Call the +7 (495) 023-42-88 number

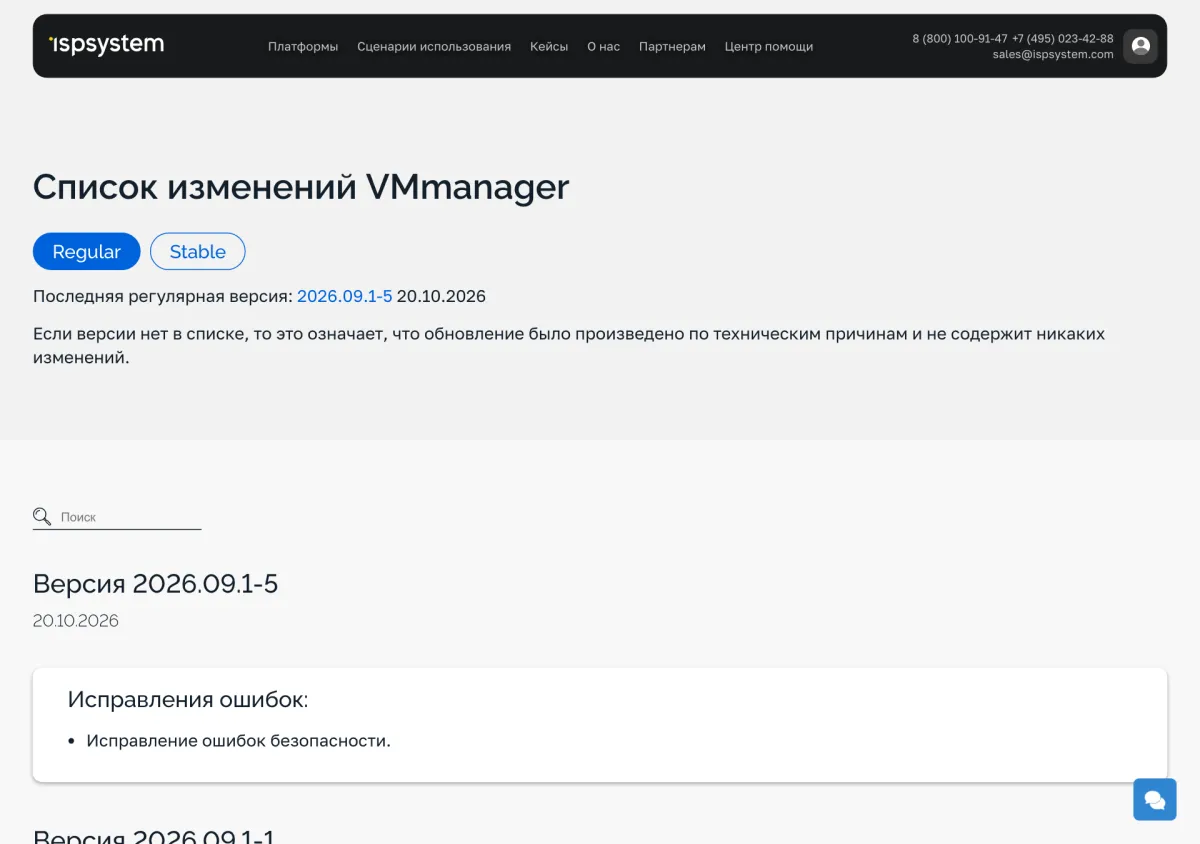click(1063, 39)
